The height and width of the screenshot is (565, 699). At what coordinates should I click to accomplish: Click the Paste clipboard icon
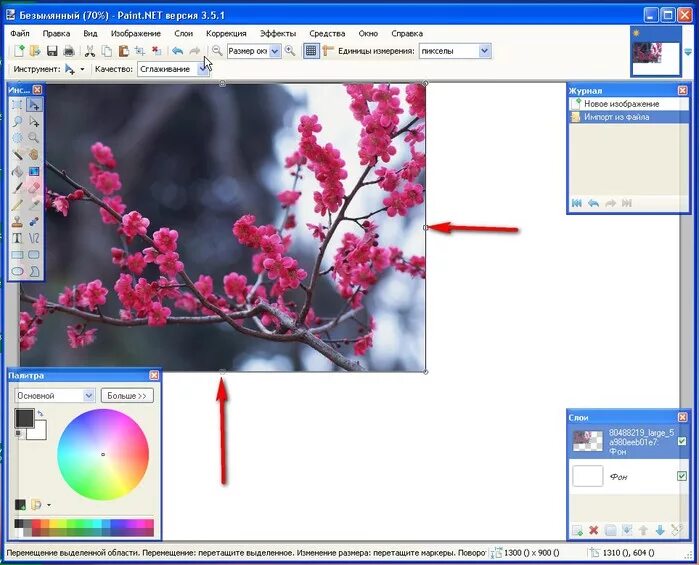tap(123, 51)
